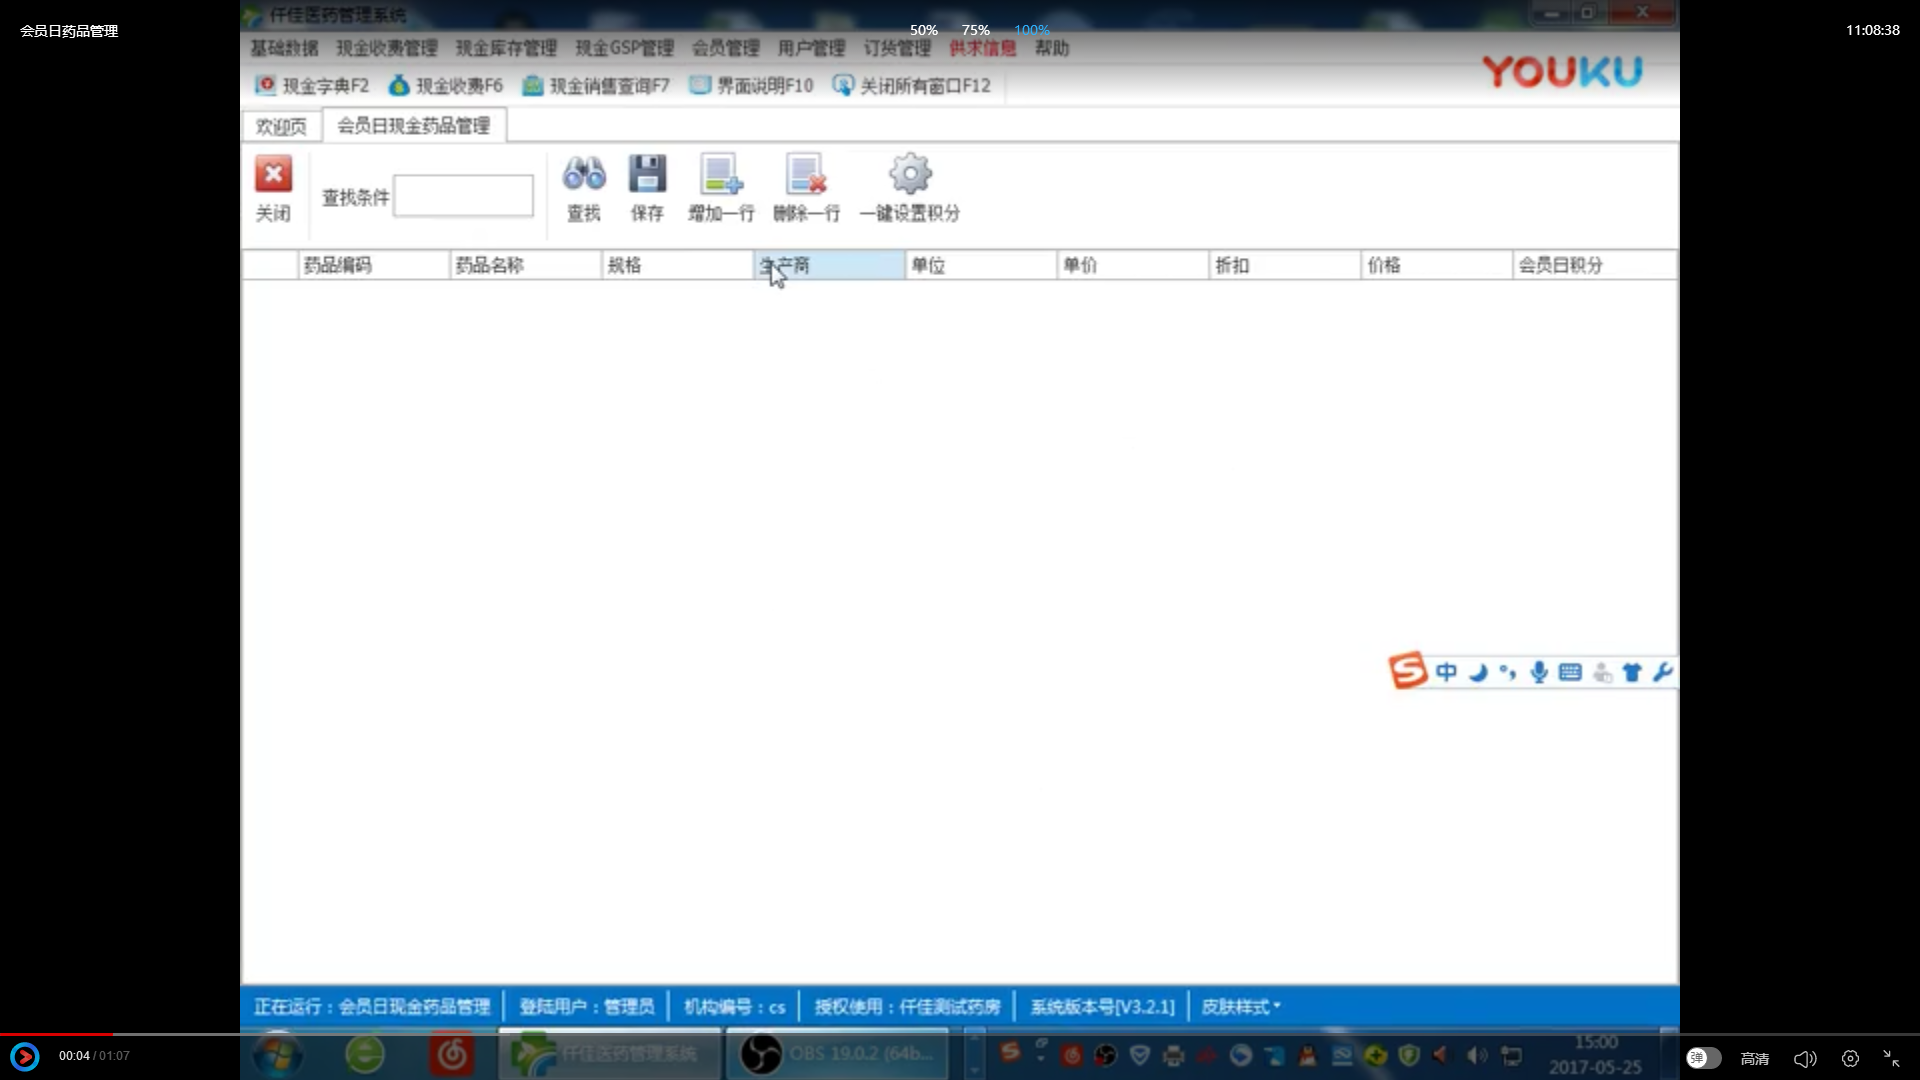Click the red close (关闭) icon
1920x1080 pixels.
273,175
